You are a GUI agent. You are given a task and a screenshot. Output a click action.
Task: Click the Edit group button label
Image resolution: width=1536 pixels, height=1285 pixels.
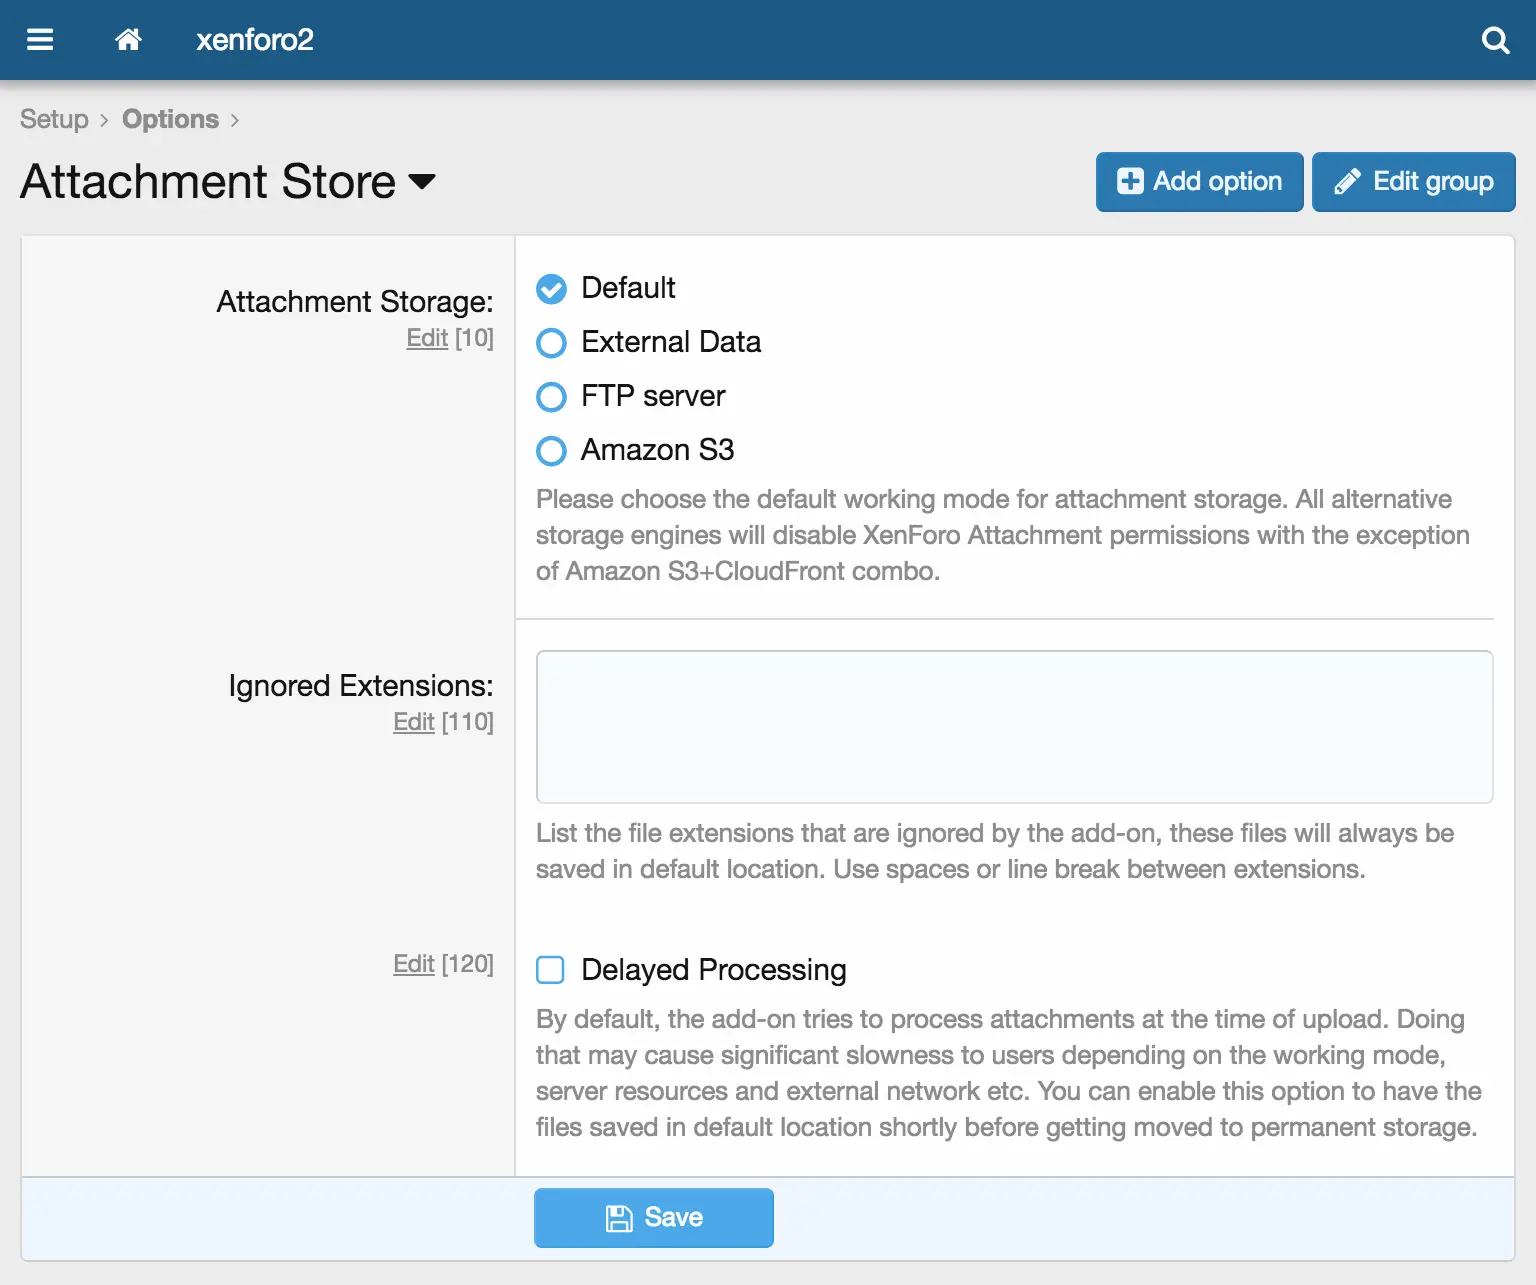tap(1433, 181)
